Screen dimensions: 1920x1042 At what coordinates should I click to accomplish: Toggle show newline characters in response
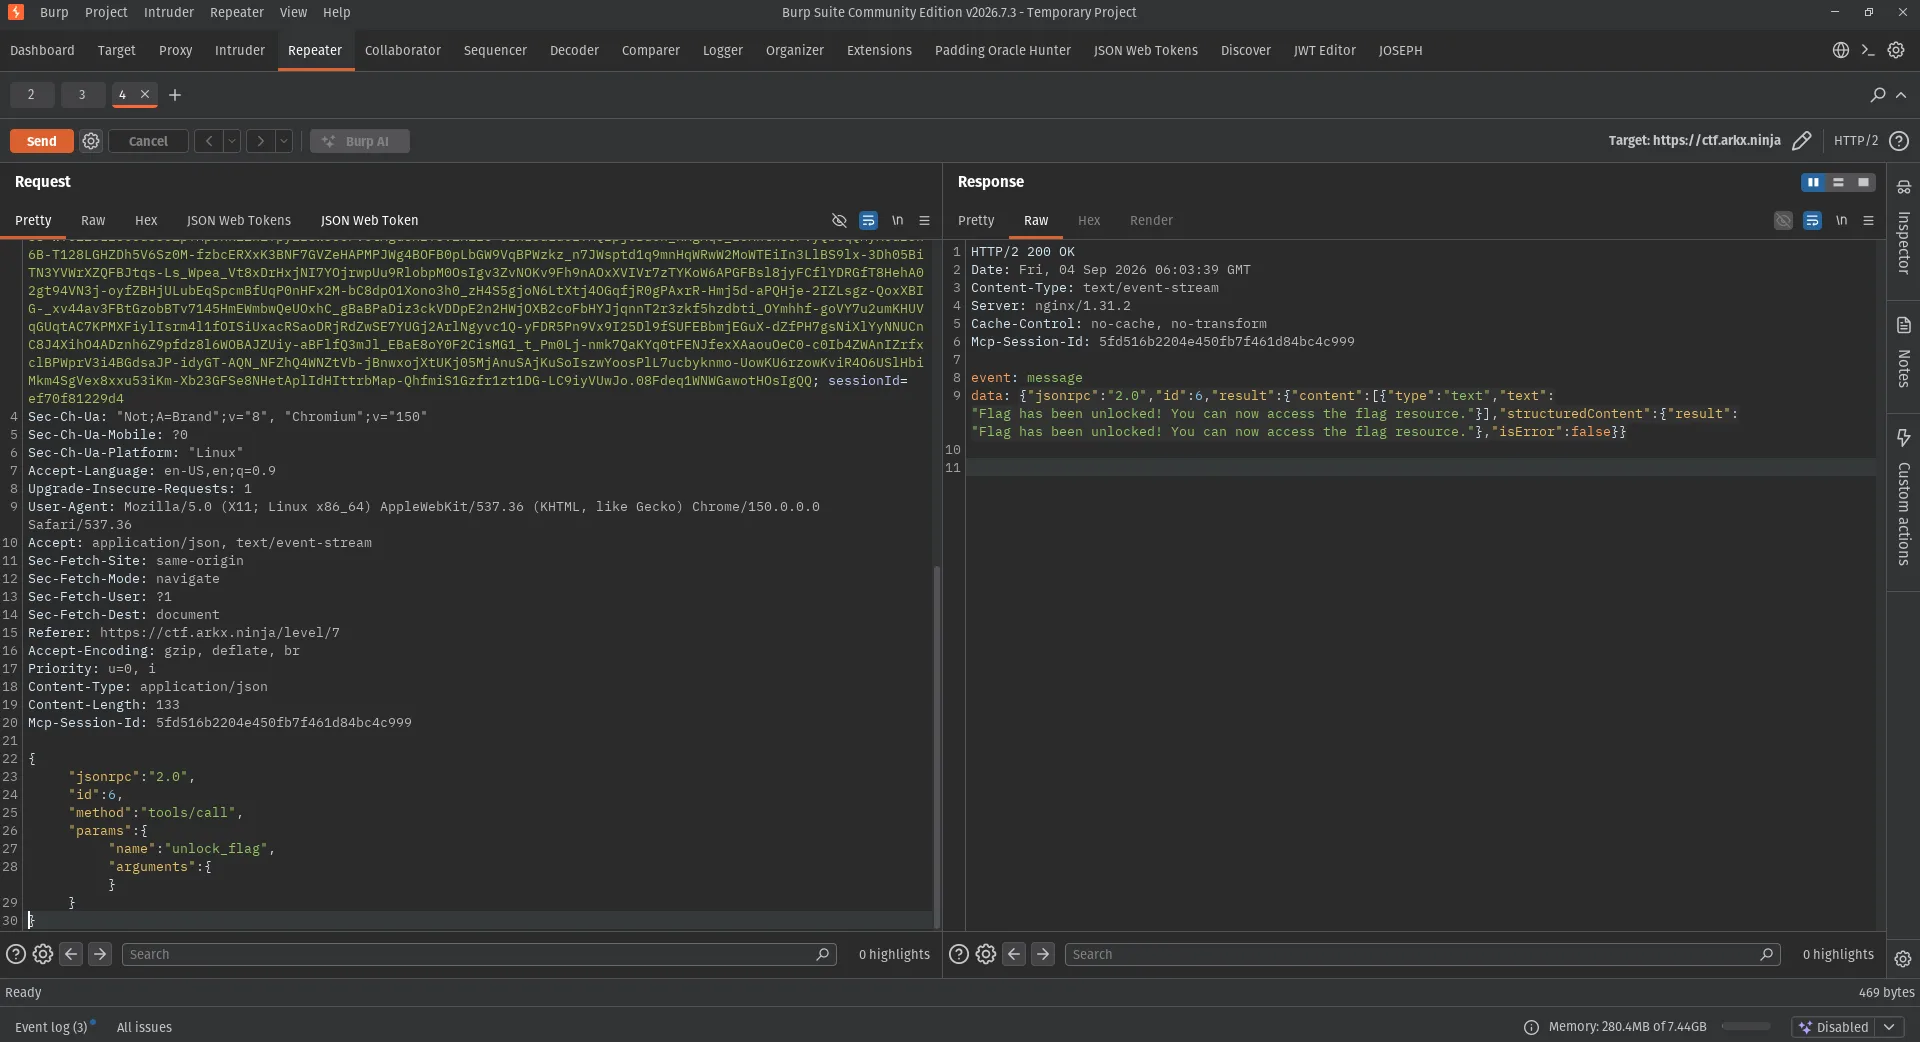1841,220
